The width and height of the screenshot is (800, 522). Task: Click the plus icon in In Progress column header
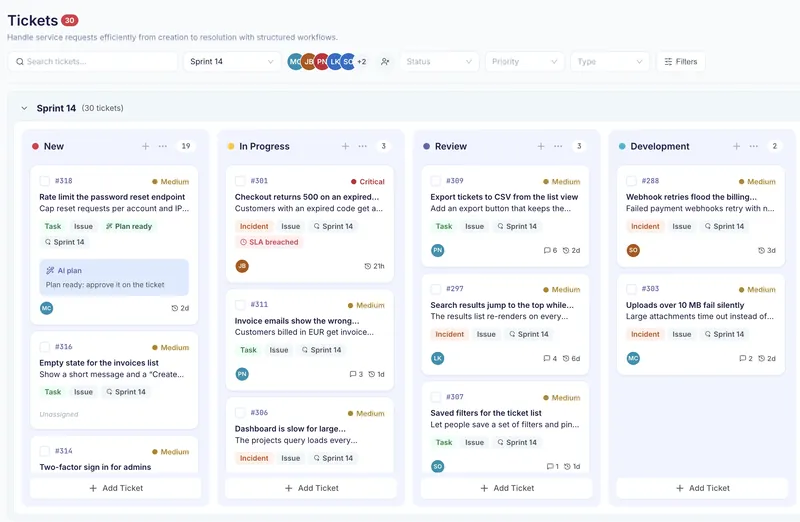coord(345,146)
